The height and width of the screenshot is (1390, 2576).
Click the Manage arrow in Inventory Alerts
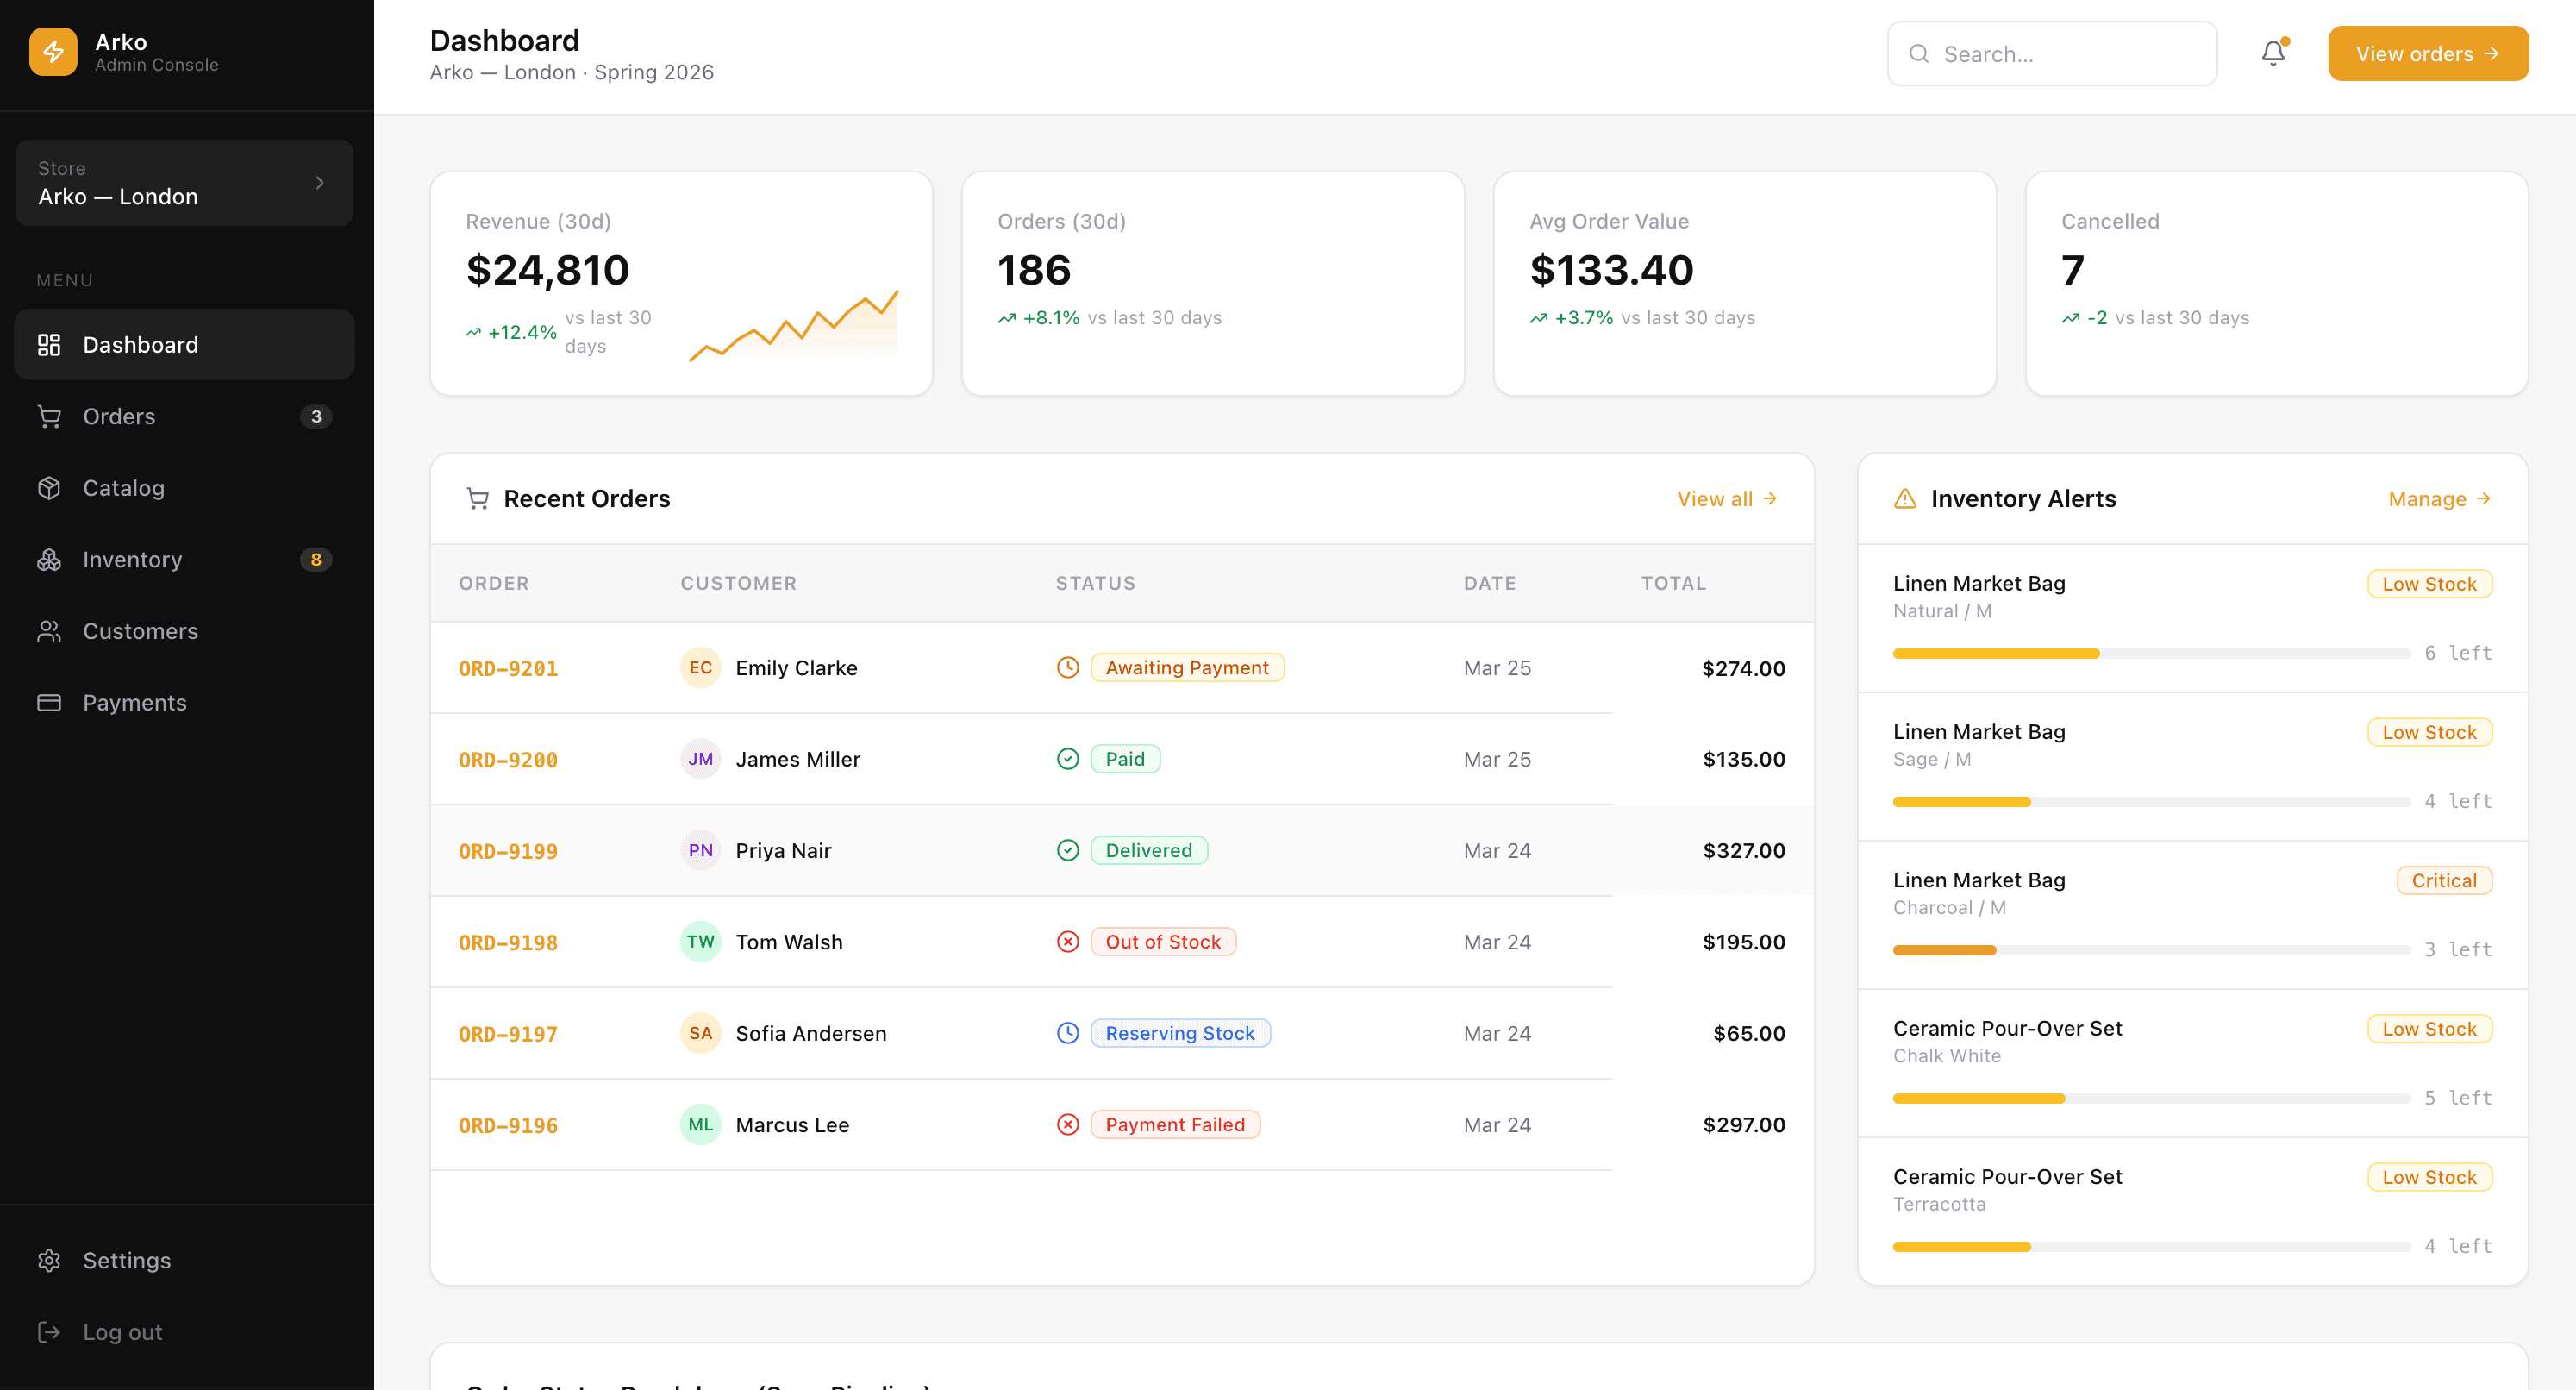[2439, 498]
